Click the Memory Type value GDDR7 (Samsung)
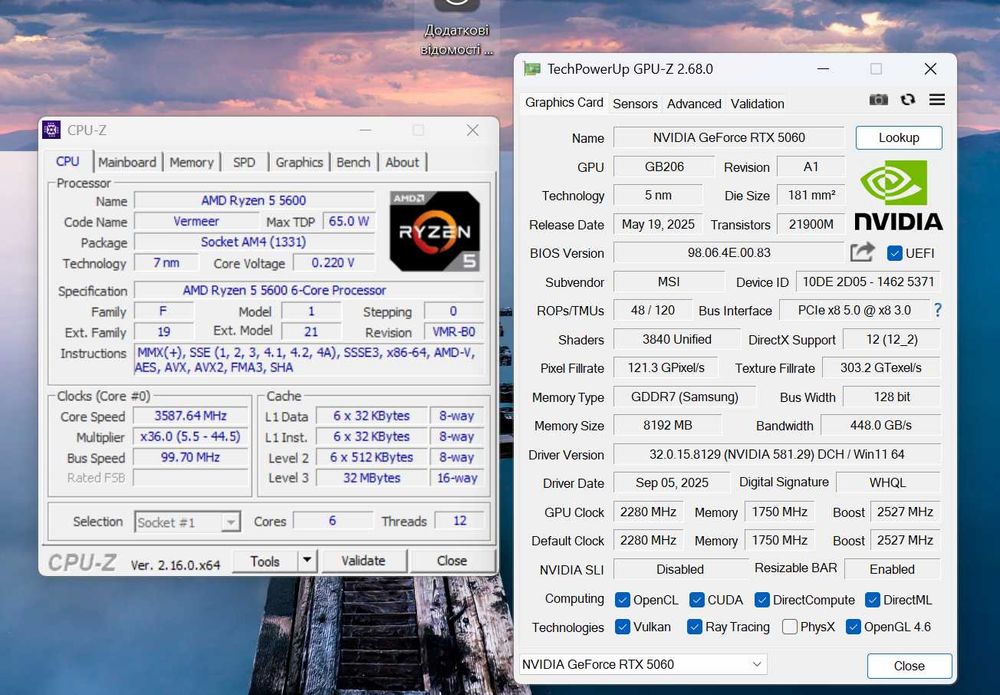 click(684, 397)
